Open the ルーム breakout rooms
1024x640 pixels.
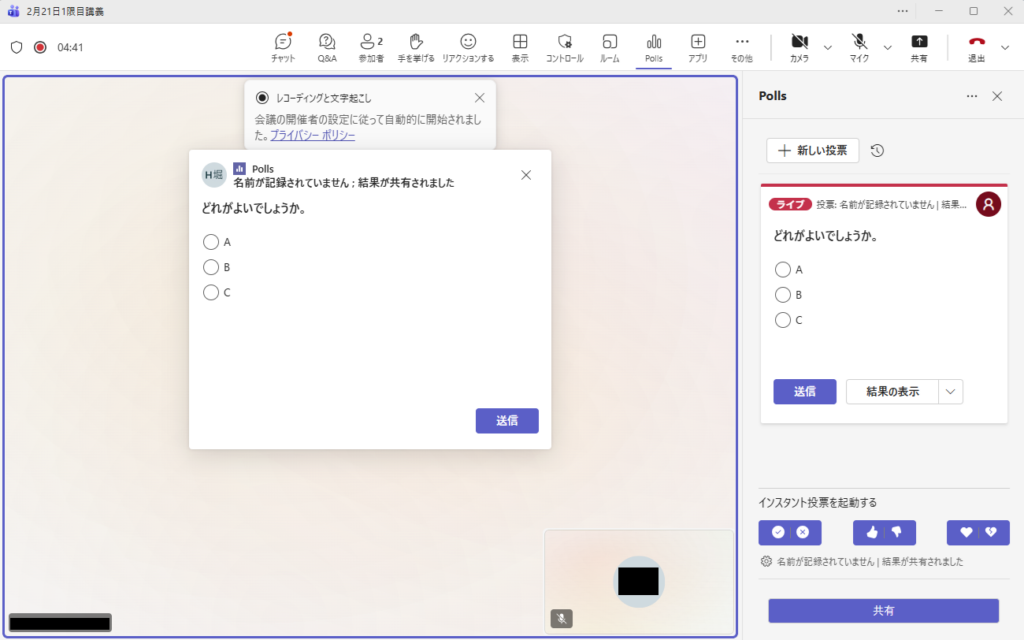click(609, 47)
